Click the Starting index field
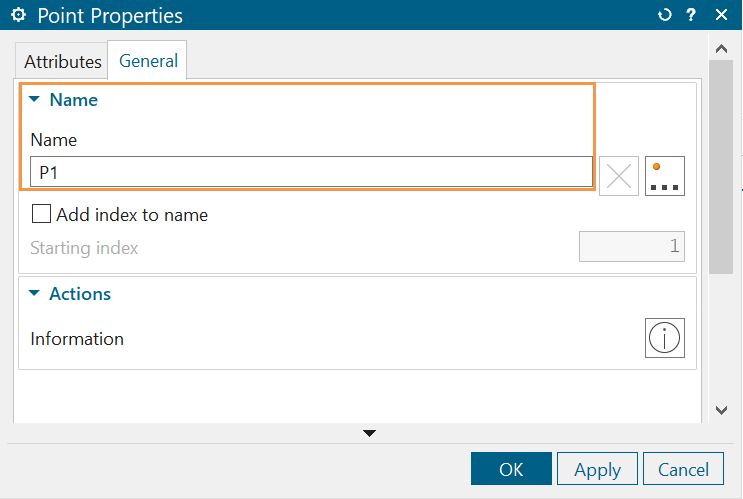 631,247
